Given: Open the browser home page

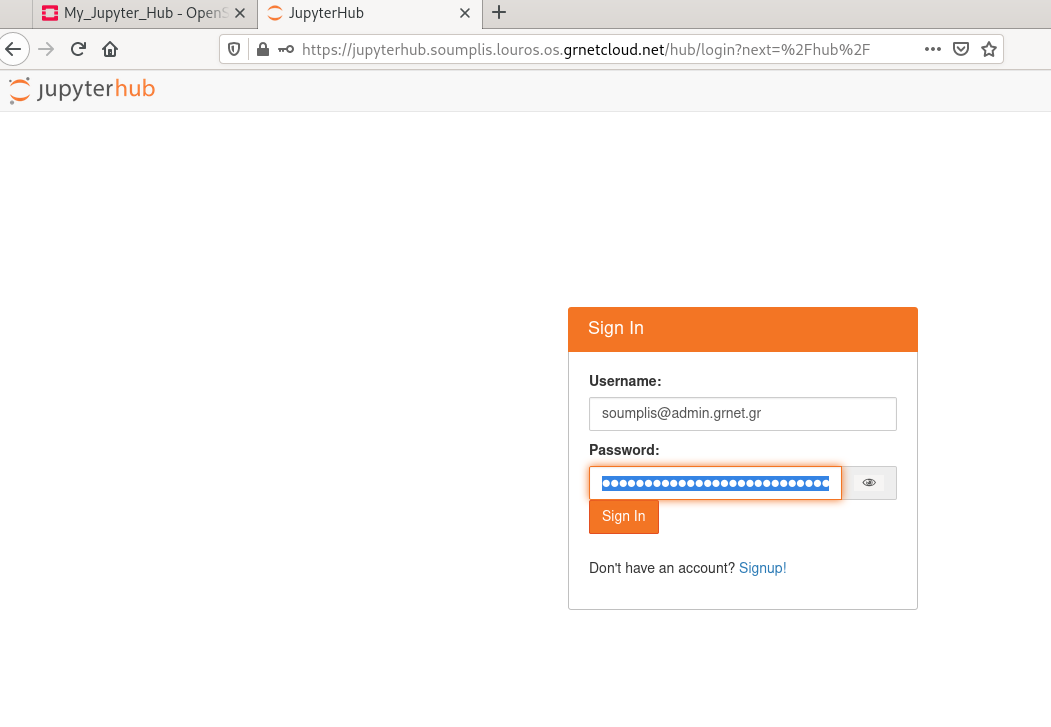Looking at the screenshot, I should [x=110, y=49].
